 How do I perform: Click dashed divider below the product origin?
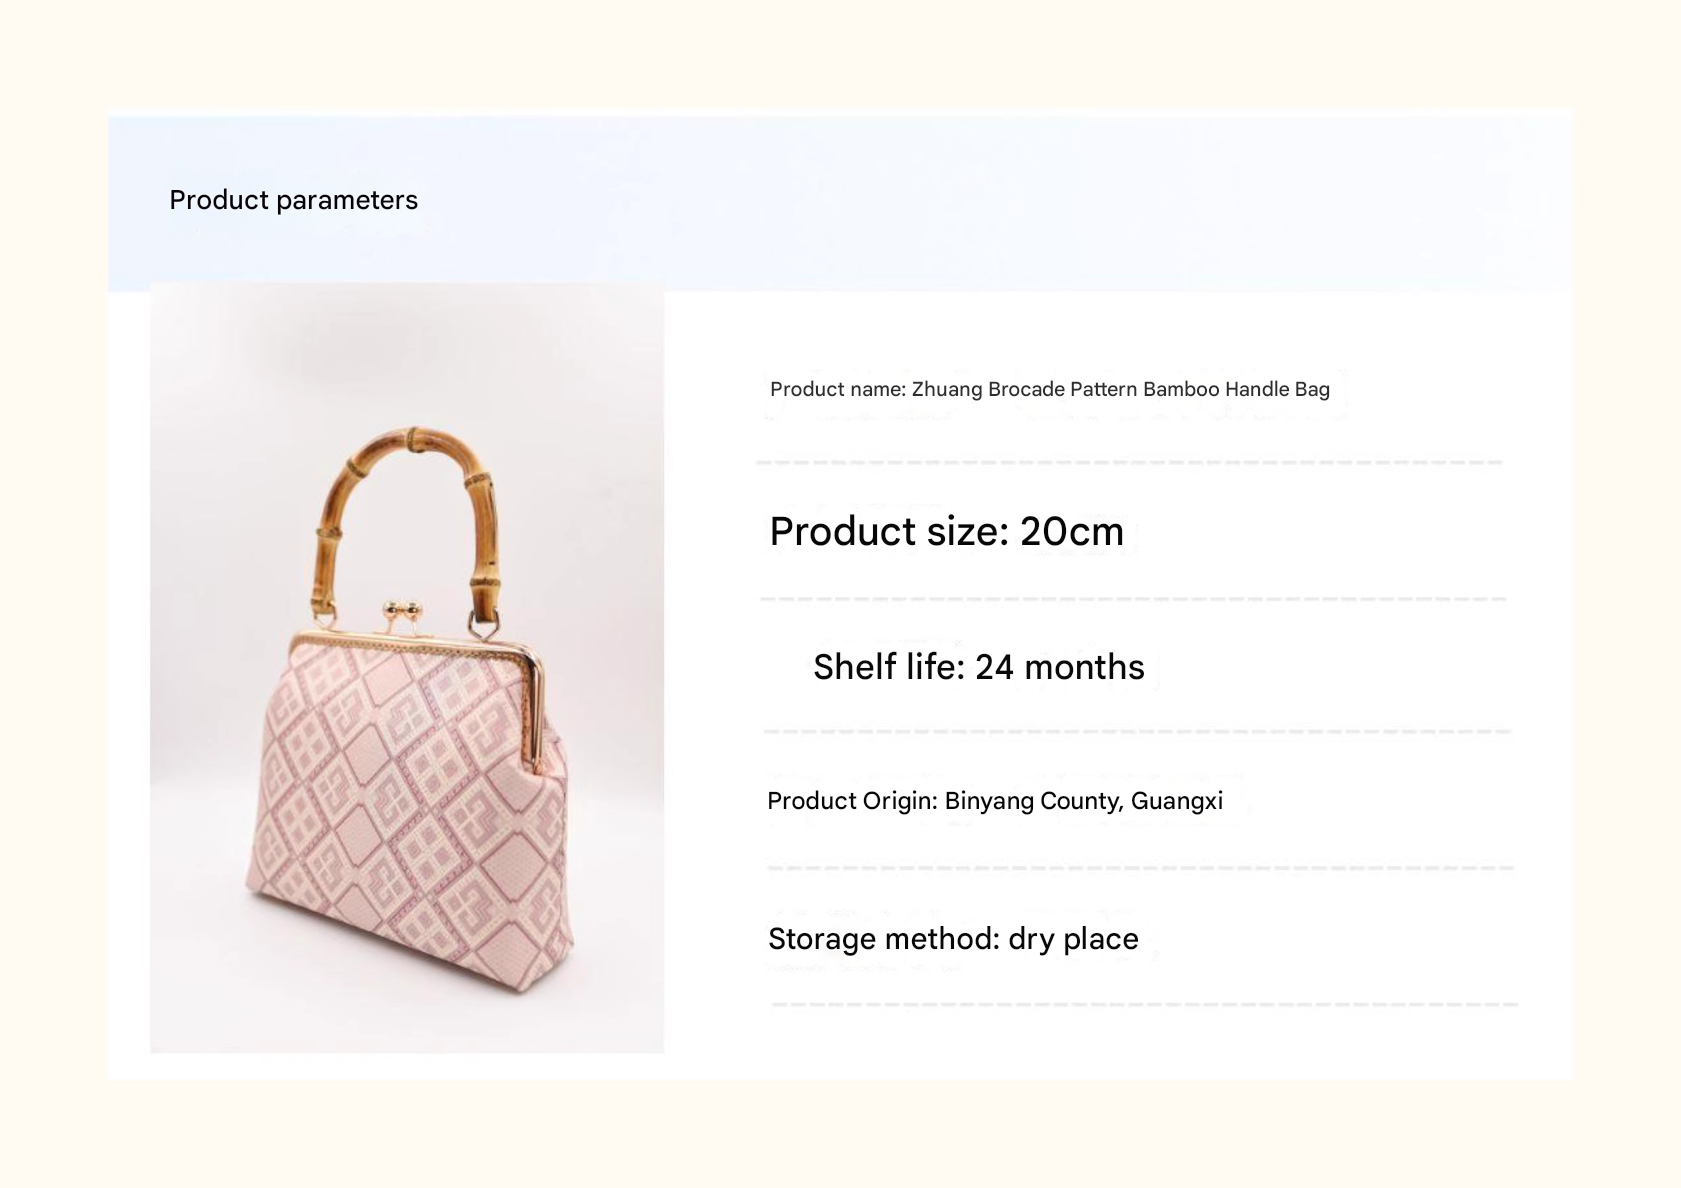coord(1141,868)
